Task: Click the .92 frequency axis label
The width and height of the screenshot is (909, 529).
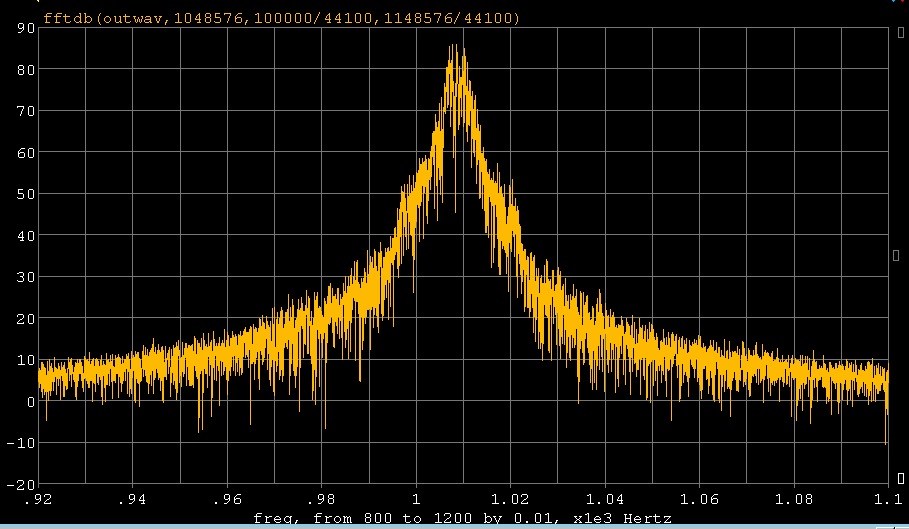Action: pyautogui.click(x=38, y=499)
